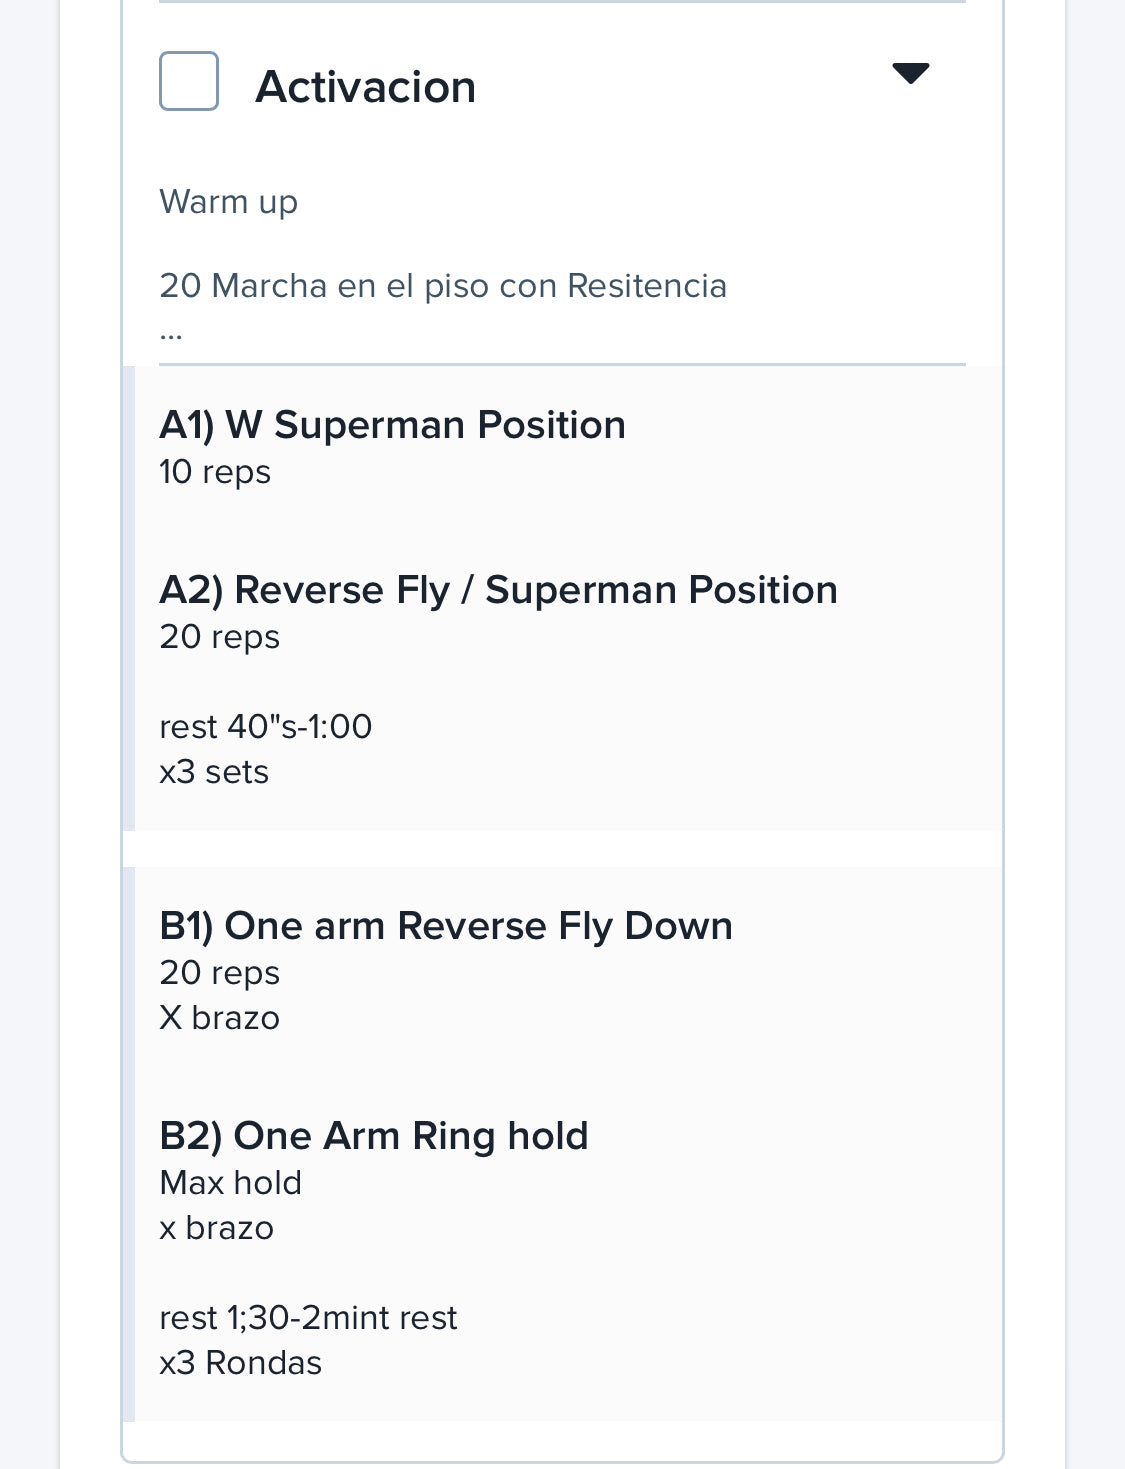Select the 20 reps line under A2

[220, 637]
